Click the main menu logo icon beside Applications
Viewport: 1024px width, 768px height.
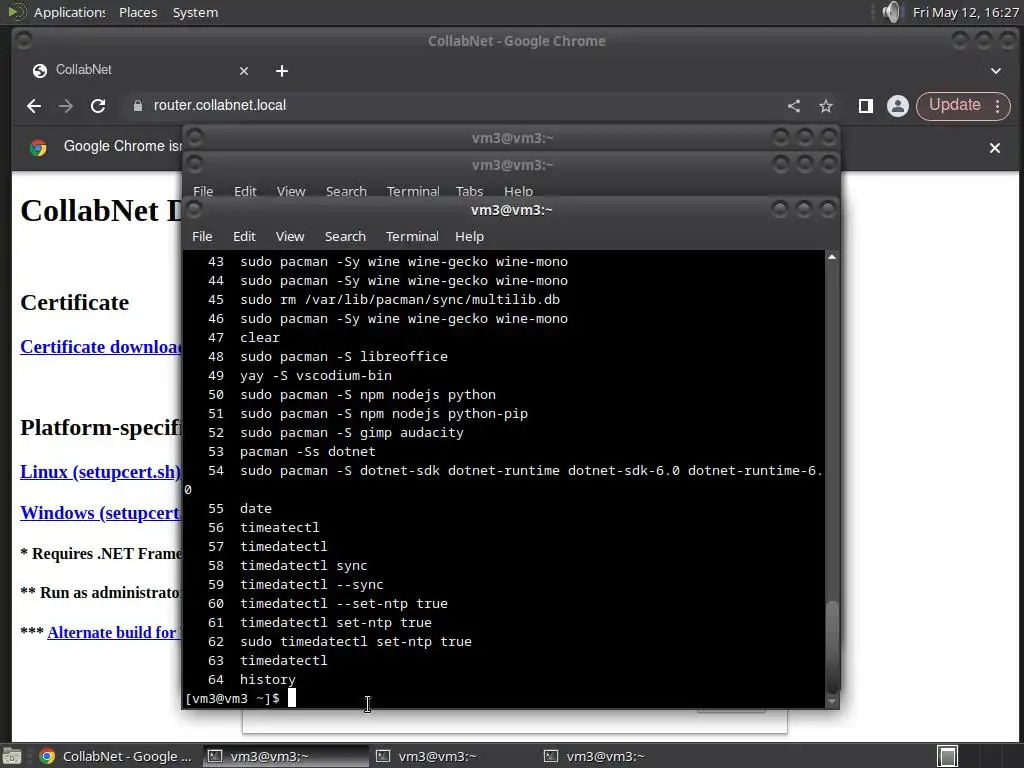[16, 12]
